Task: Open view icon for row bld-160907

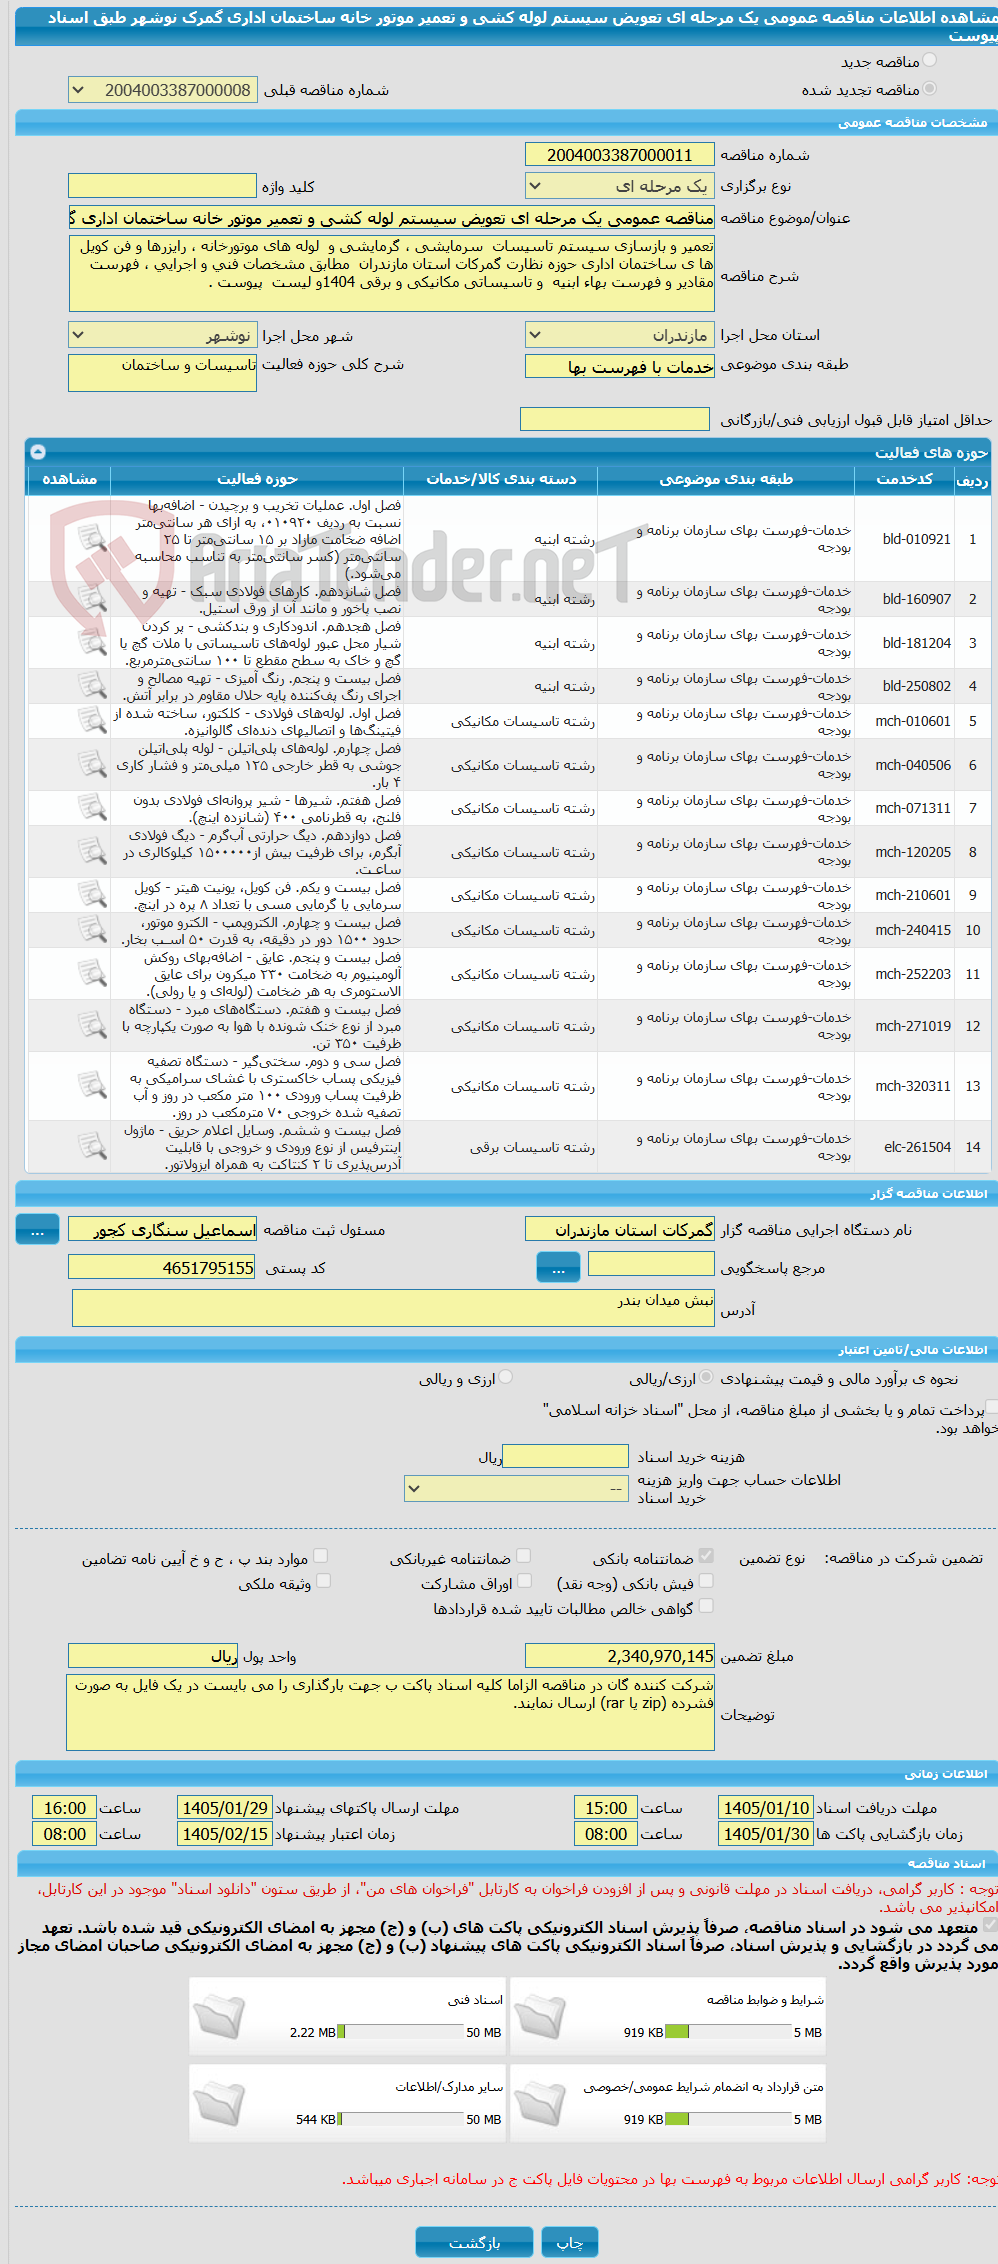Action: pyautogui.click(x=92, y=598)
